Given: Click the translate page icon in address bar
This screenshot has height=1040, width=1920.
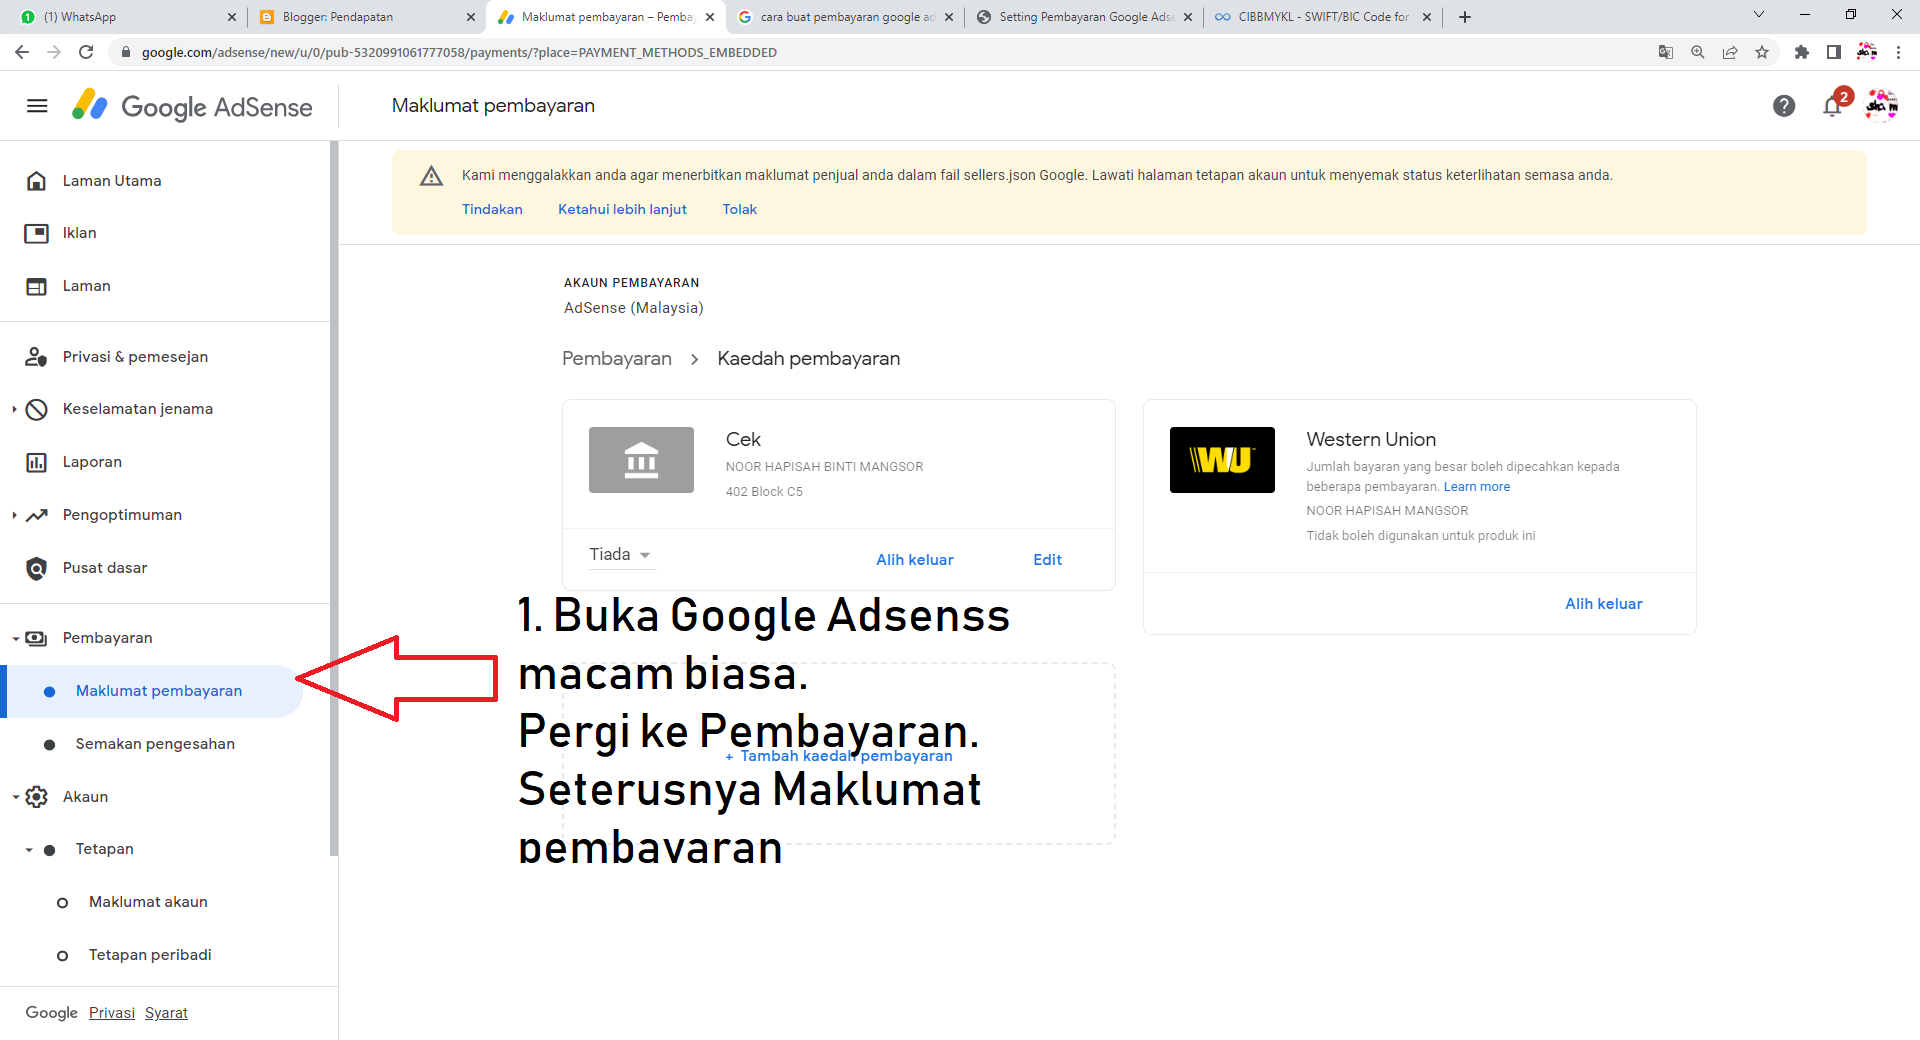Looking at the screenshot, I should [1666, 52].
